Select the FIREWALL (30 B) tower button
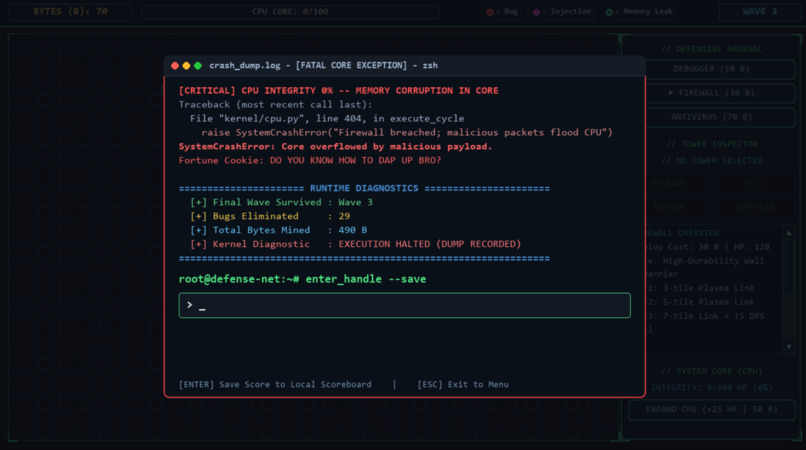The height and width of the screenshot is (450, 806). click(711, 93)
